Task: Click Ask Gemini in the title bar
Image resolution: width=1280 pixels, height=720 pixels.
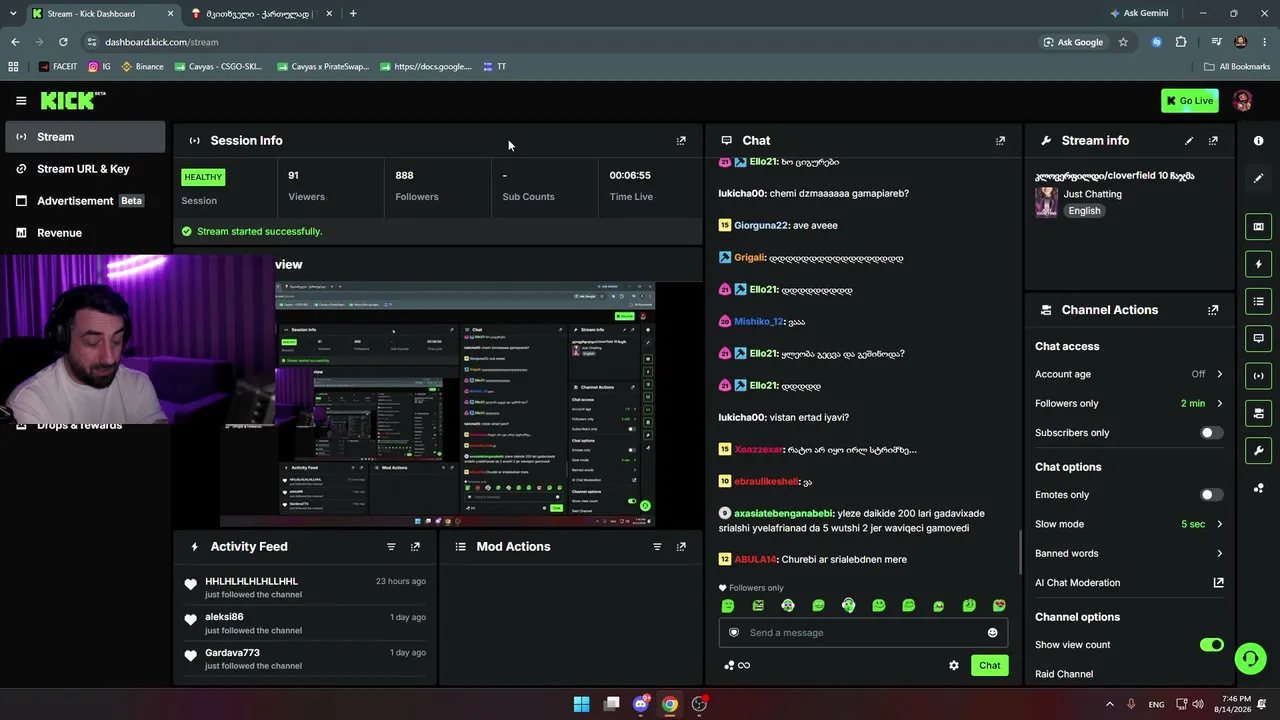Action: click(x=1139, y=14)
